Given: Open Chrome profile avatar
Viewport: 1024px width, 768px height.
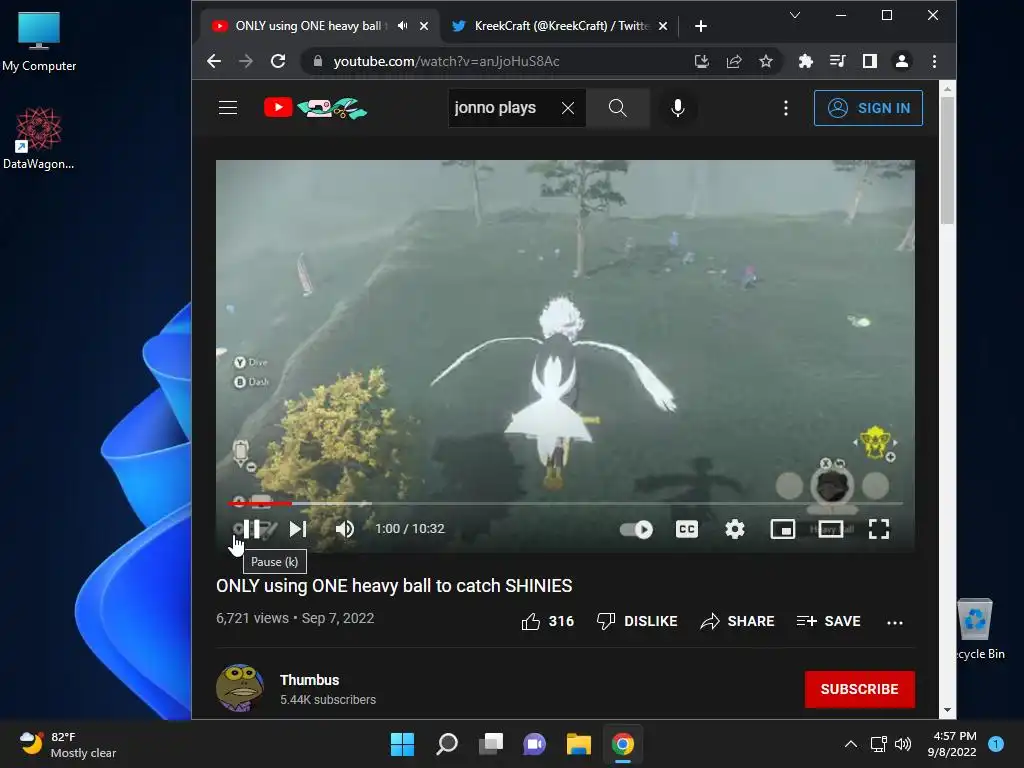Looking at the screenshot, I should pos(902,61).
